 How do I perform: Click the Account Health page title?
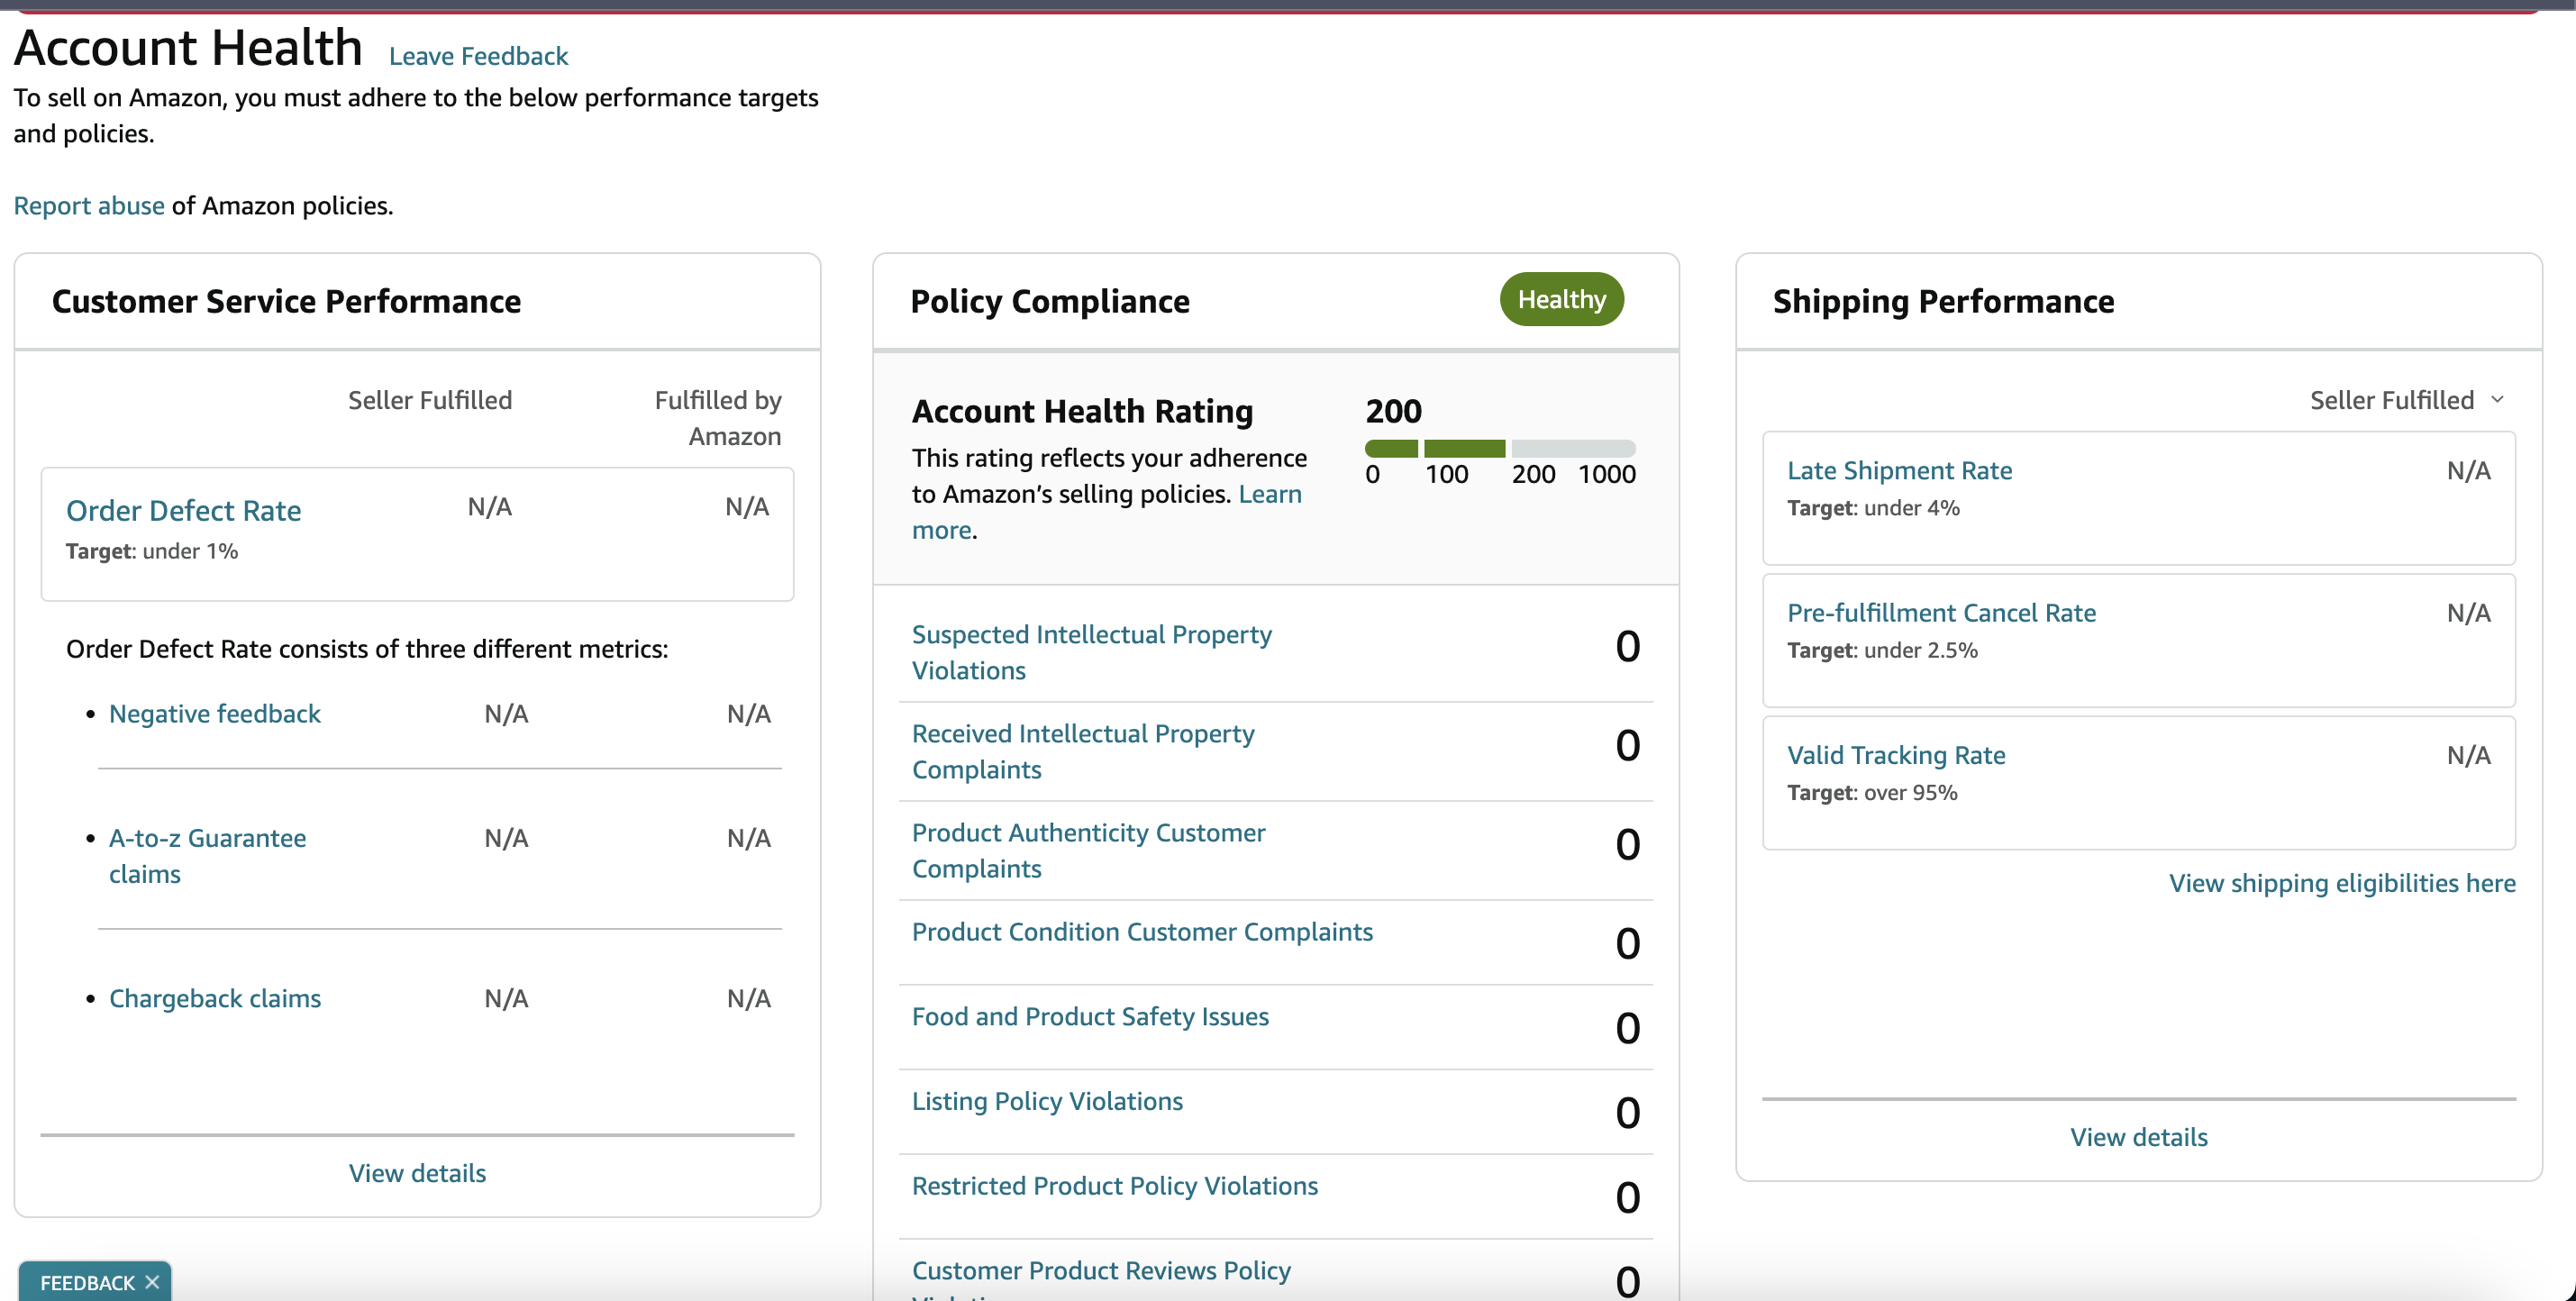[x=188, y=47]
